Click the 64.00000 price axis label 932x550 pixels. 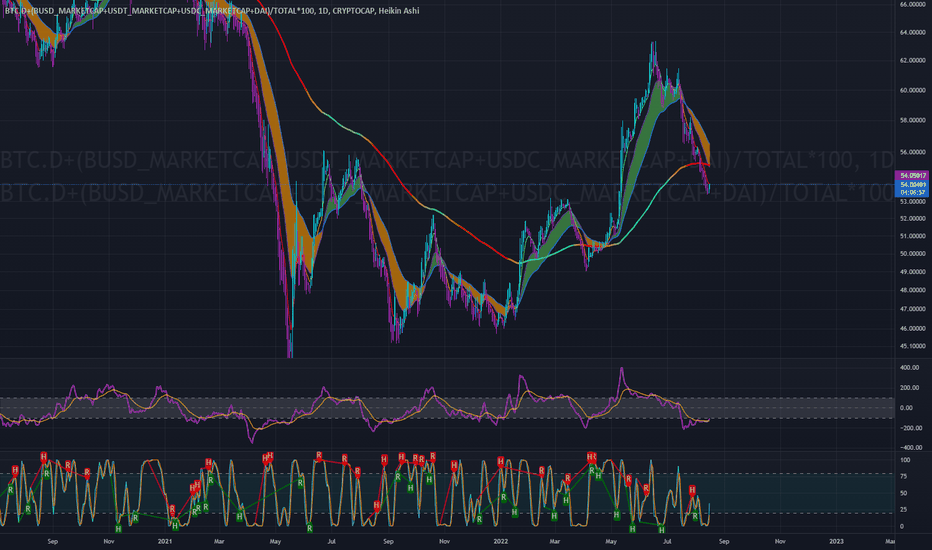[x=913, y=33]
